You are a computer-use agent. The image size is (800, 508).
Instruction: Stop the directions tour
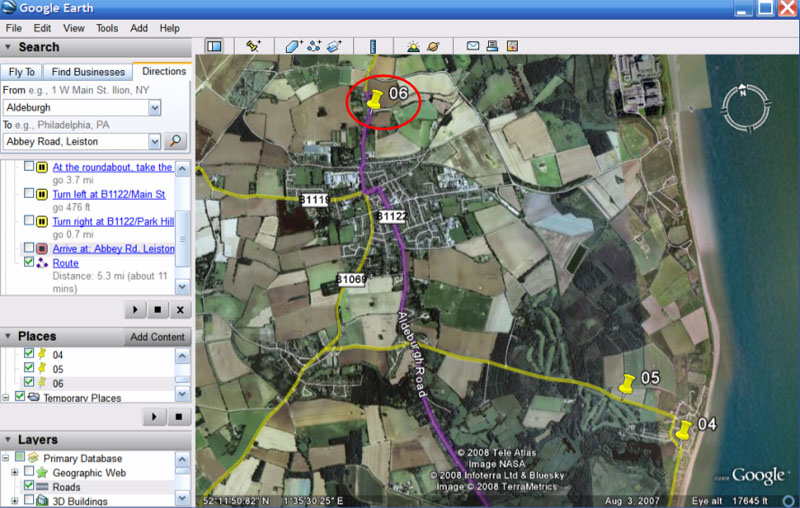pos(158,310)
